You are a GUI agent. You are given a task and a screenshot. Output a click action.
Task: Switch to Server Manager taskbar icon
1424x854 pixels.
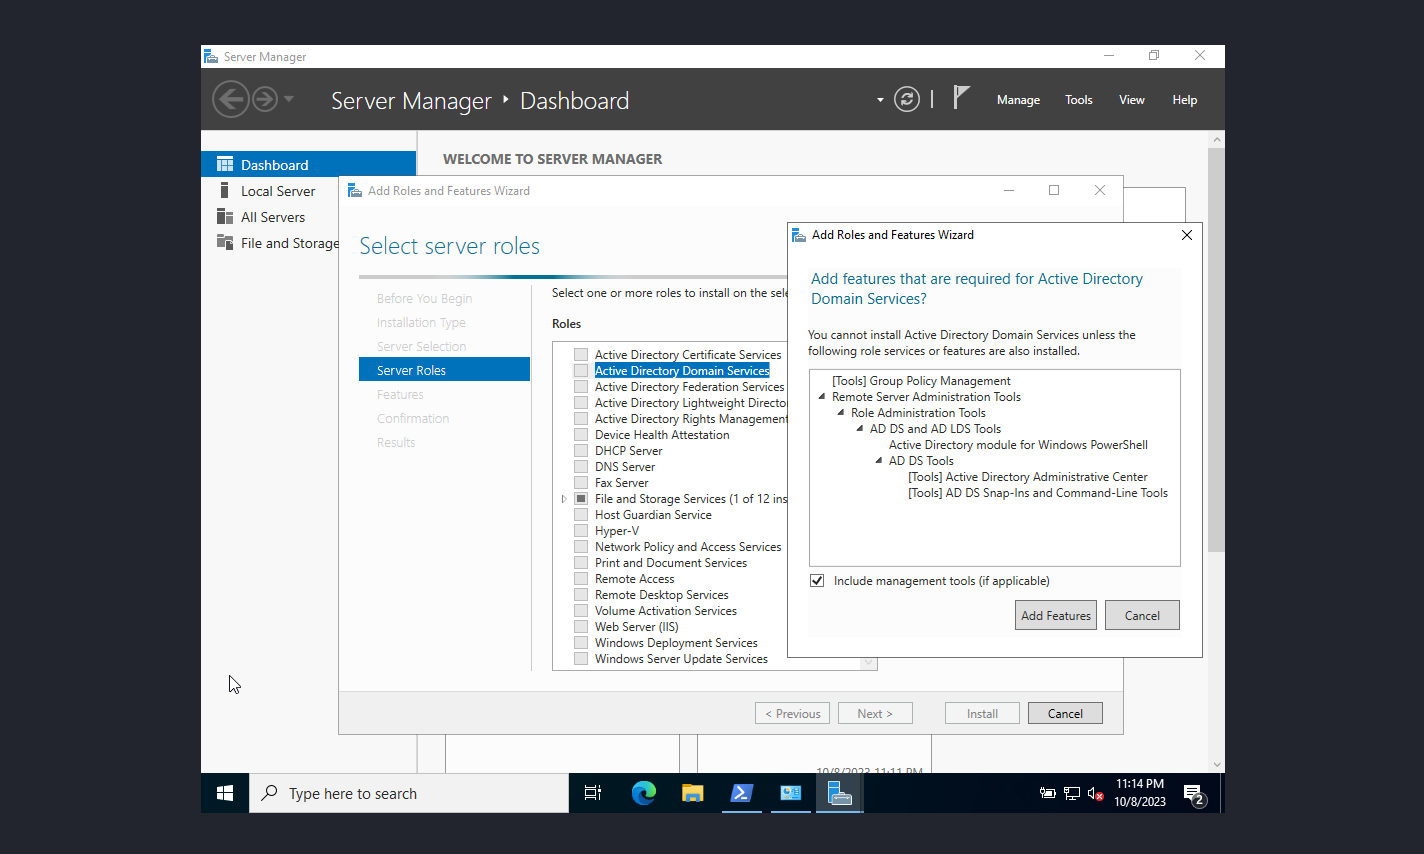pyautogui.click(x=839, y=793)
